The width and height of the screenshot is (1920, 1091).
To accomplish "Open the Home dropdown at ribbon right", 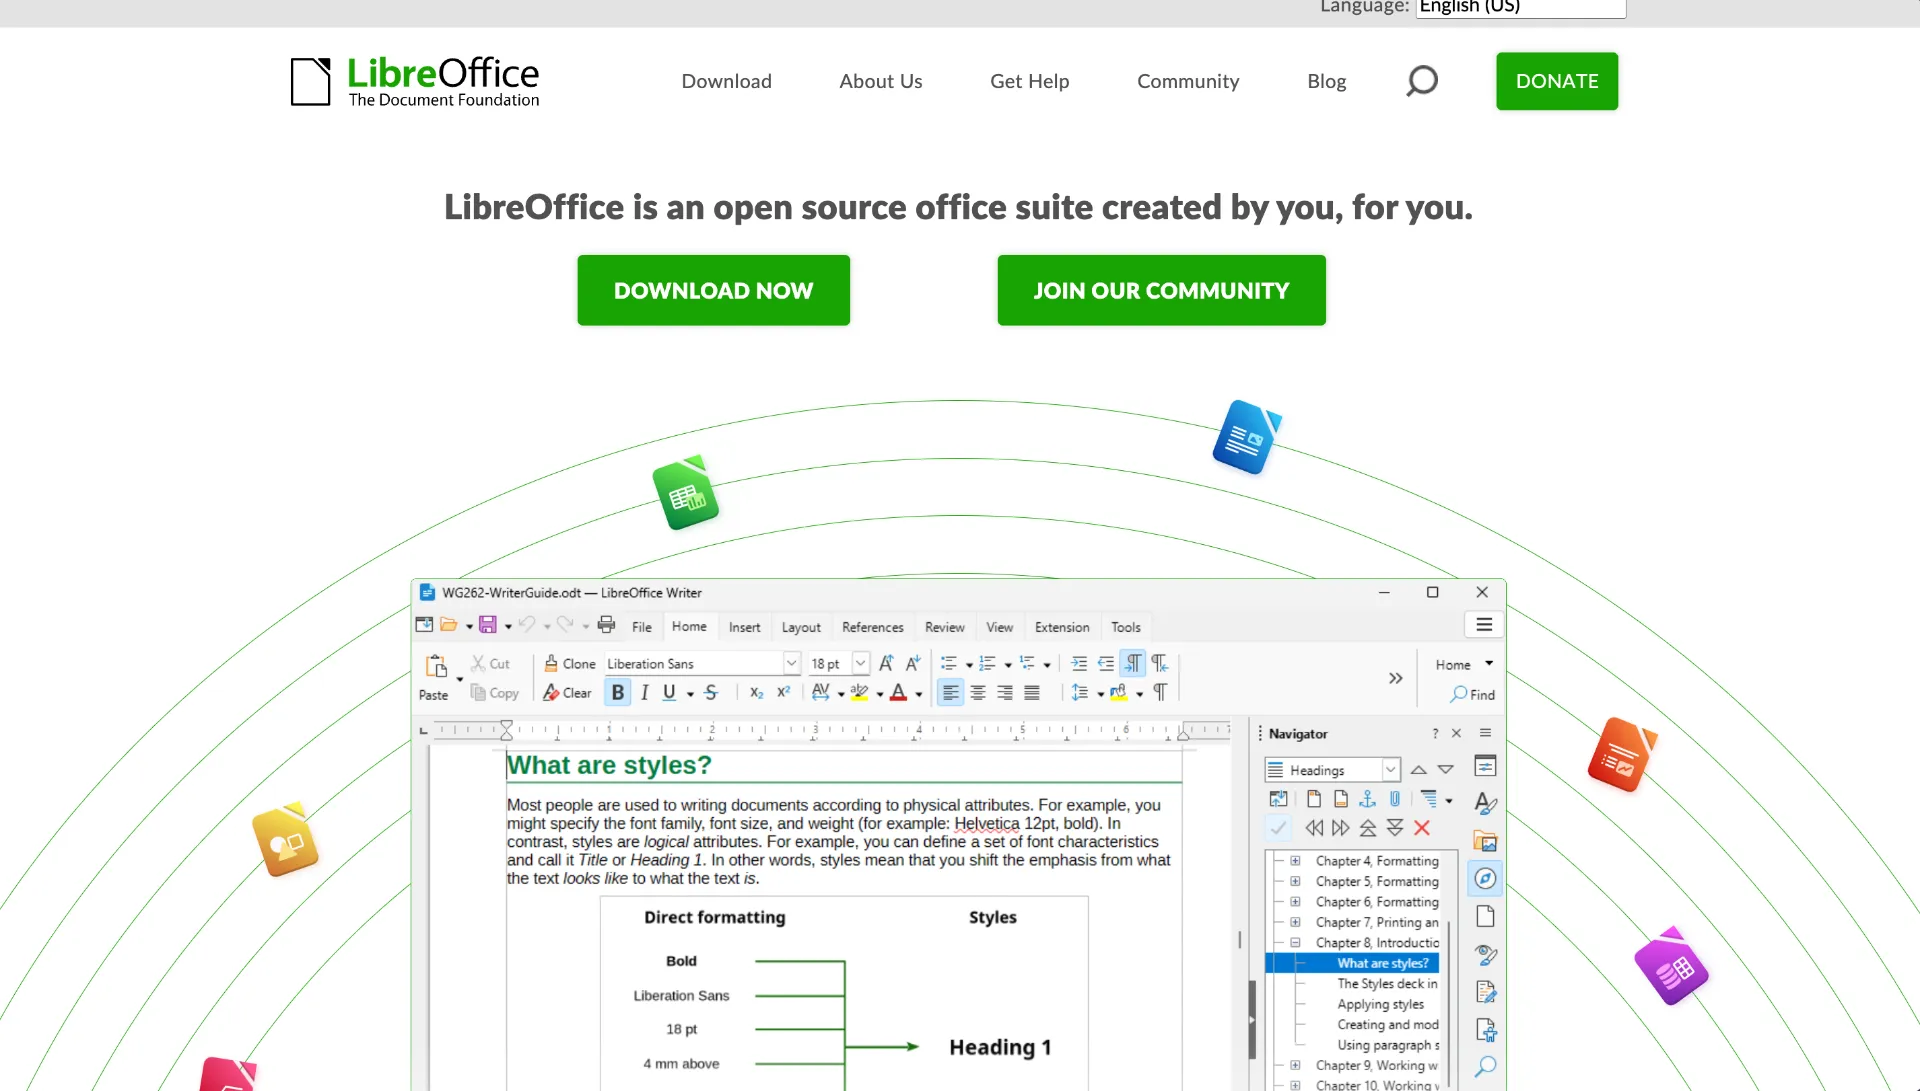I will point(1464,665).
